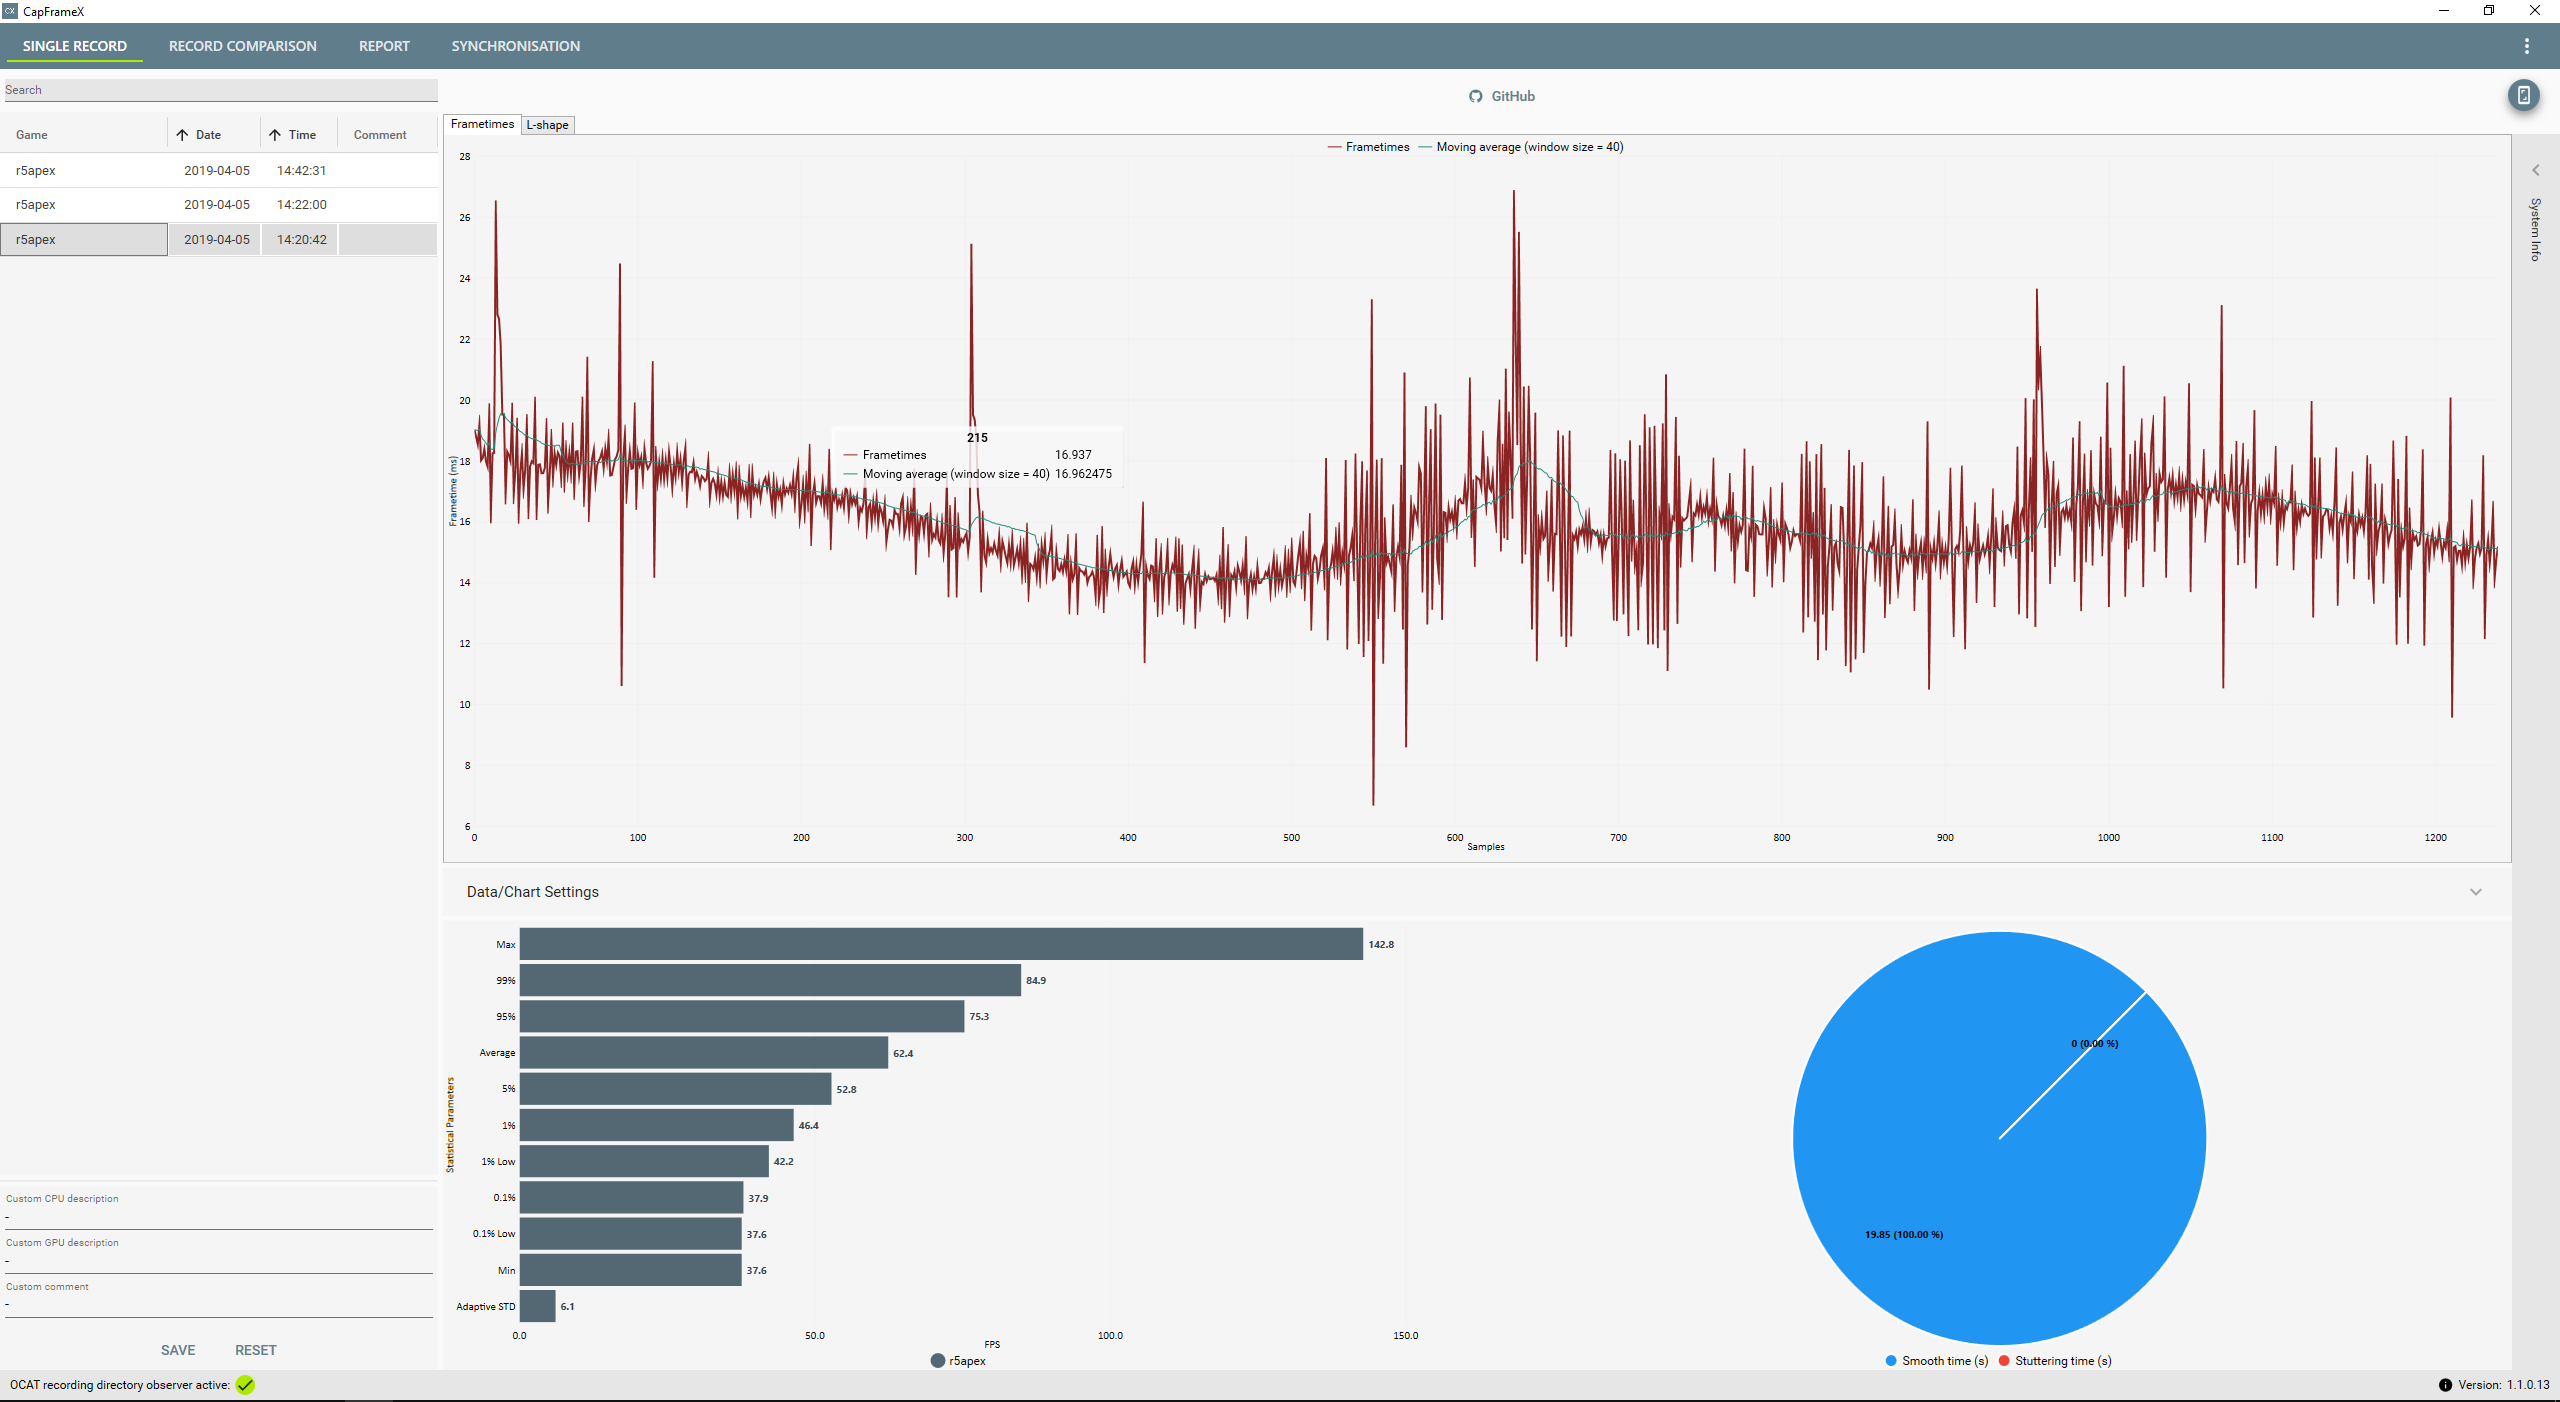Image resolution: width=2560 pixels, height=1402 pixels.
Task: Click the GitHub octocat icon
Action: pyautogui.click(x=1475, y=96)
